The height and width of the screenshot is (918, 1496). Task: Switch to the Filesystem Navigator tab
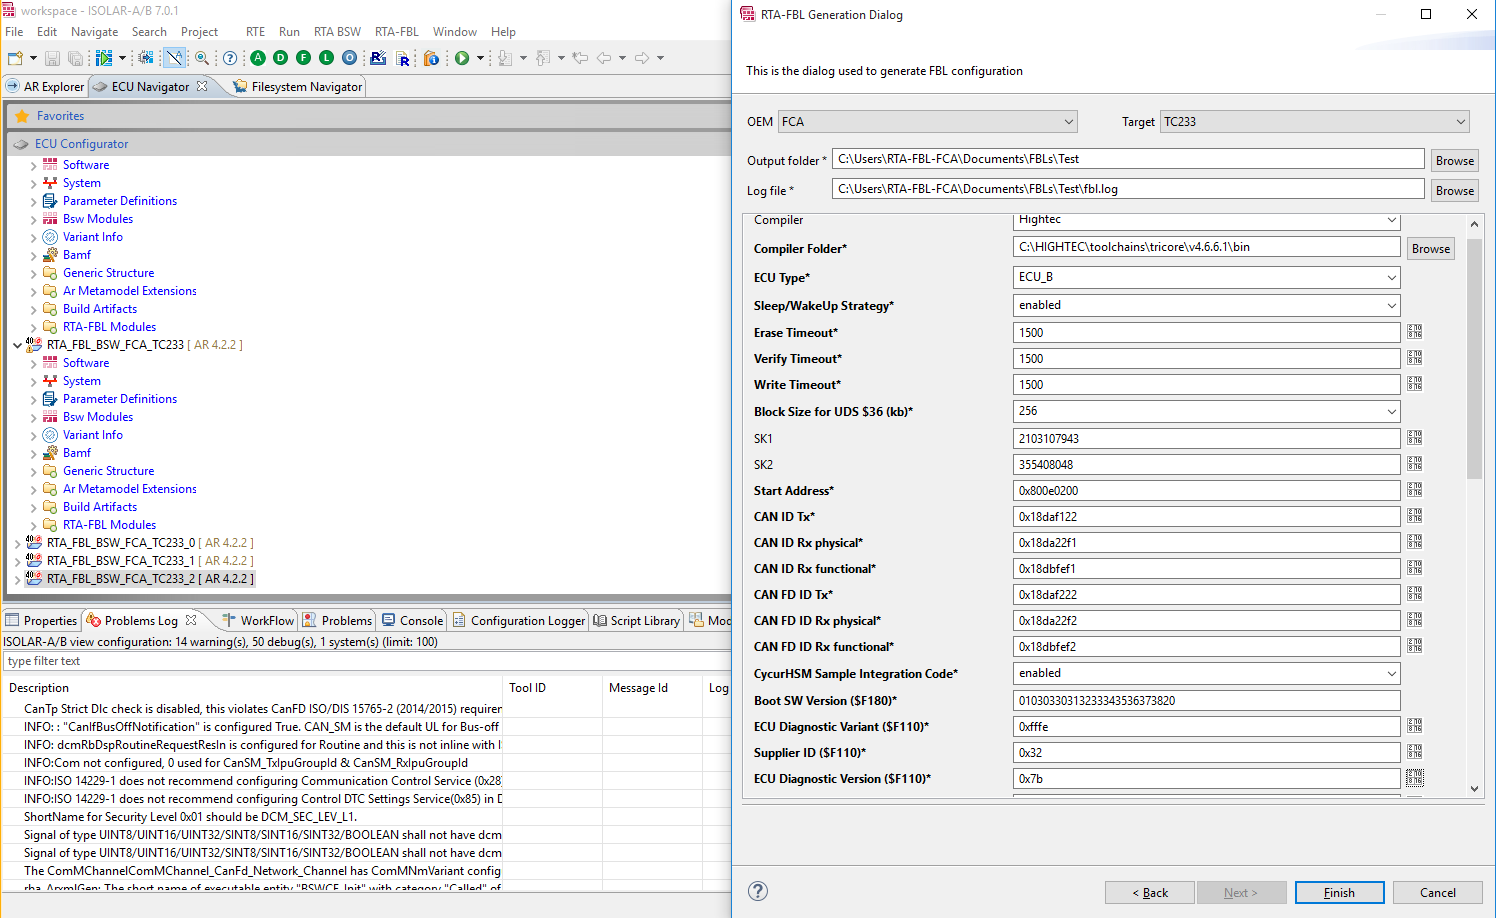[298, 87]
